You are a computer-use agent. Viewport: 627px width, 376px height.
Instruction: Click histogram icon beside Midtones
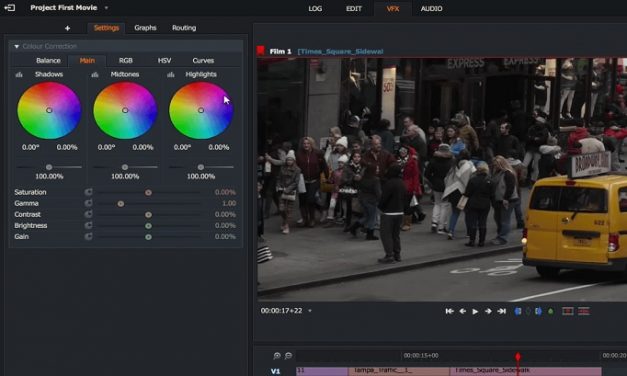[95, 74]
